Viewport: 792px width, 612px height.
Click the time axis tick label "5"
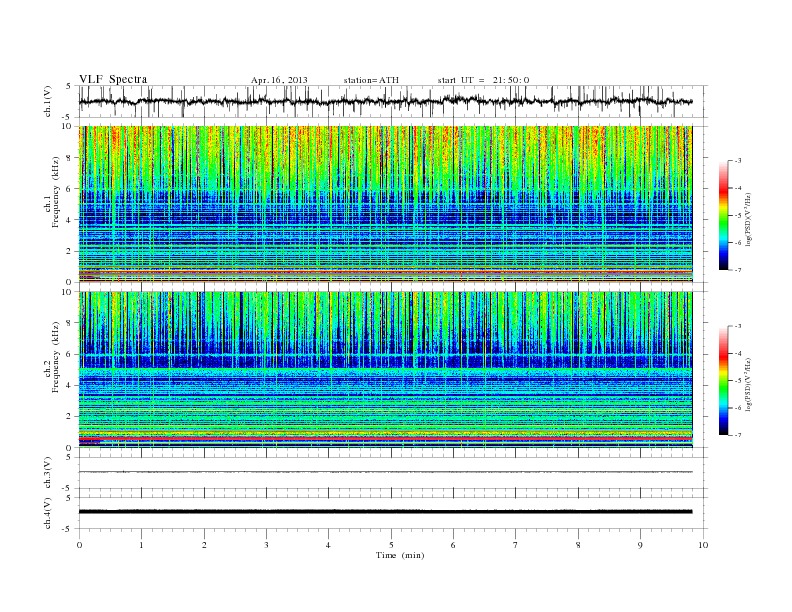(x=391, y=545)
